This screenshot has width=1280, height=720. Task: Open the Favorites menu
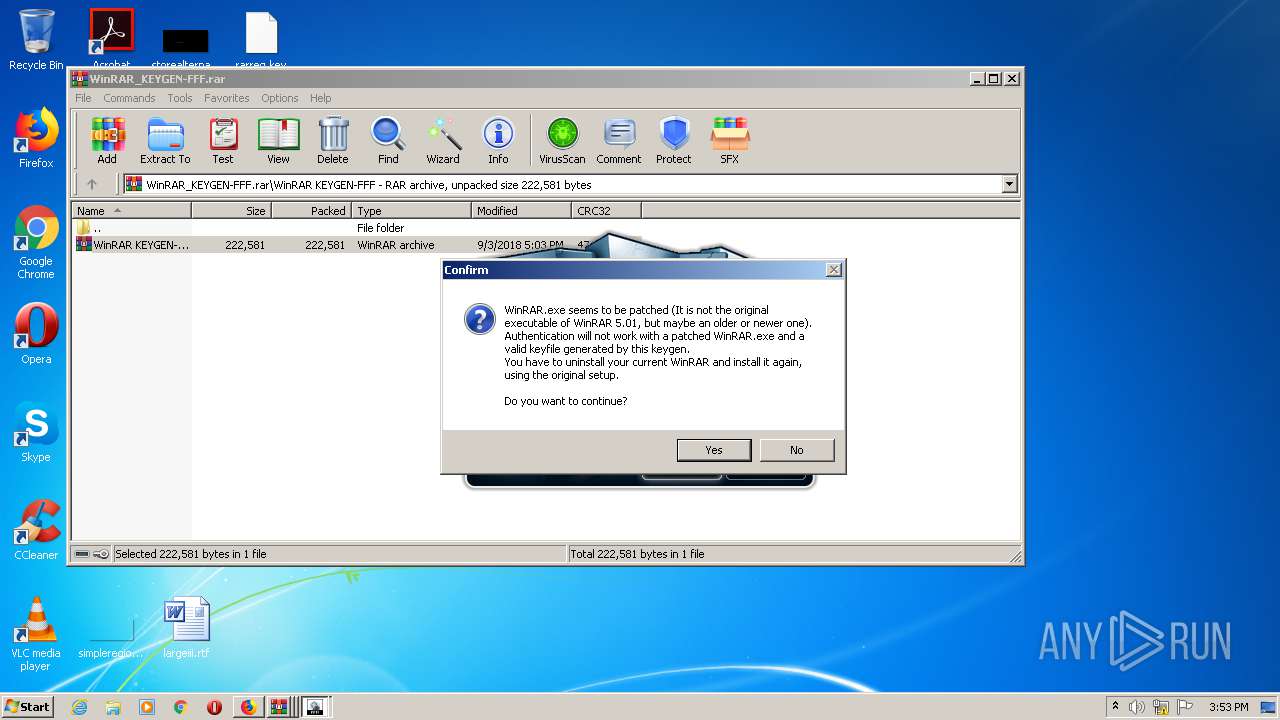point(227,98)
